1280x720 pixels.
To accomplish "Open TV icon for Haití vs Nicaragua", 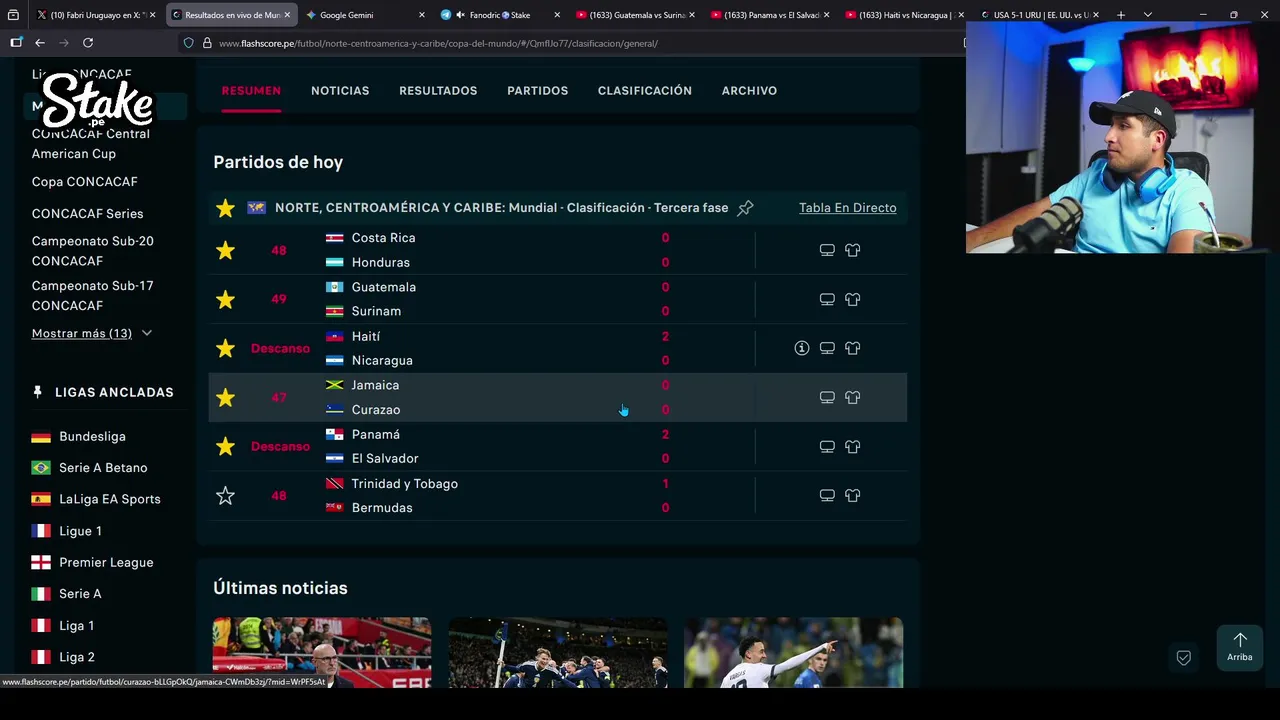I will tap(827, 348).
